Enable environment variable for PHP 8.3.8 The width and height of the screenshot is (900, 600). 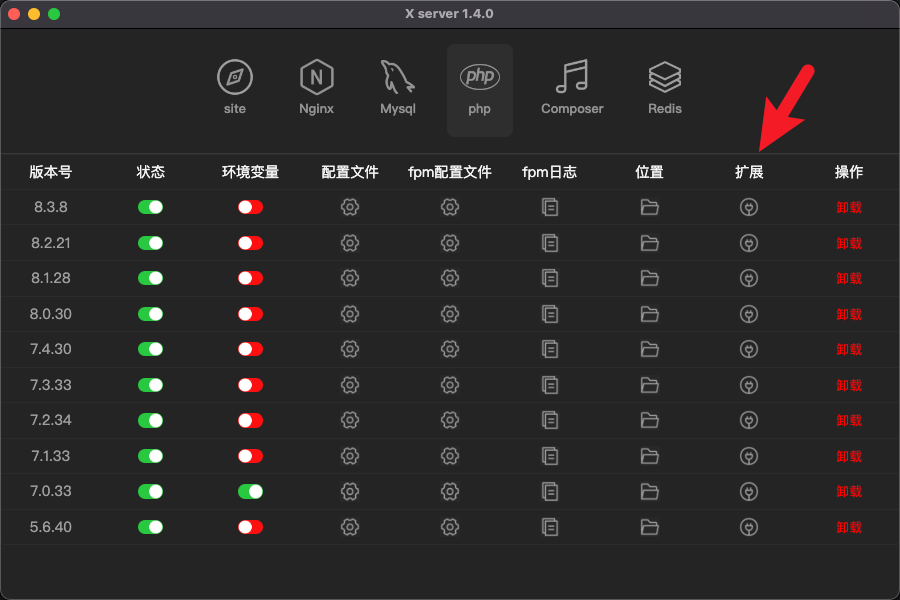pyautogui.click(x=250, y=207)
